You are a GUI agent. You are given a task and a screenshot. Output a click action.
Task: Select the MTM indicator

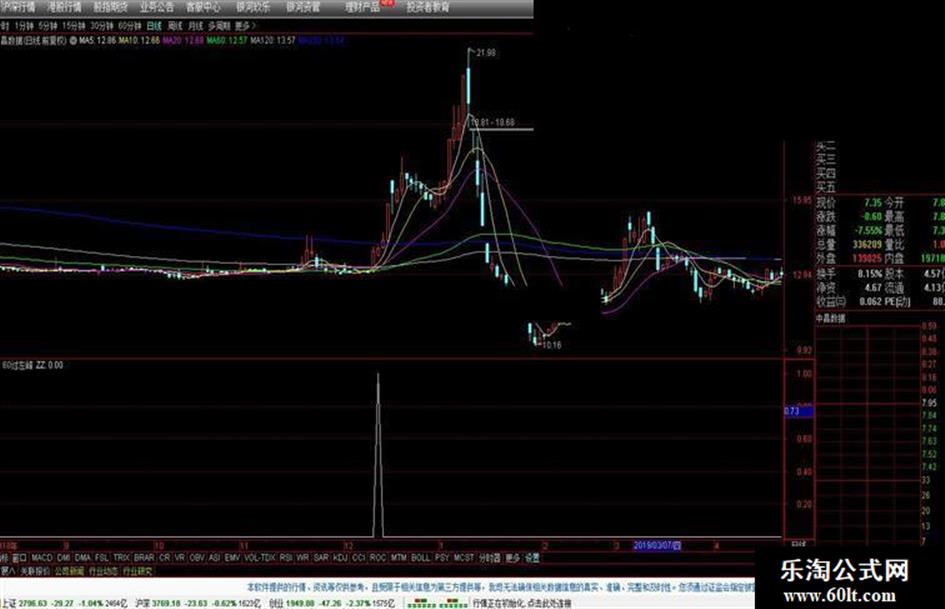coord(398,558)
